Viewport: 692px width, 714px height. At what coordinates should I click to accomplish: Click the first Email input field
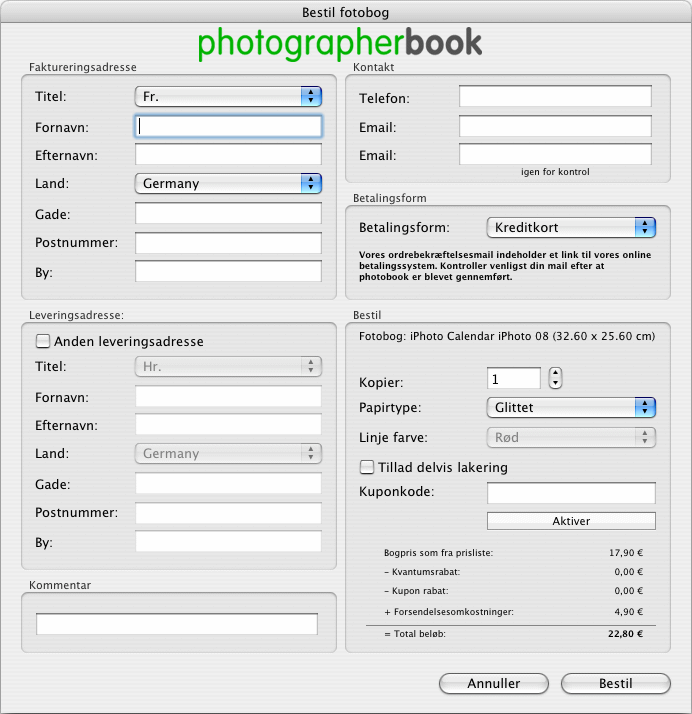[555, 126]
